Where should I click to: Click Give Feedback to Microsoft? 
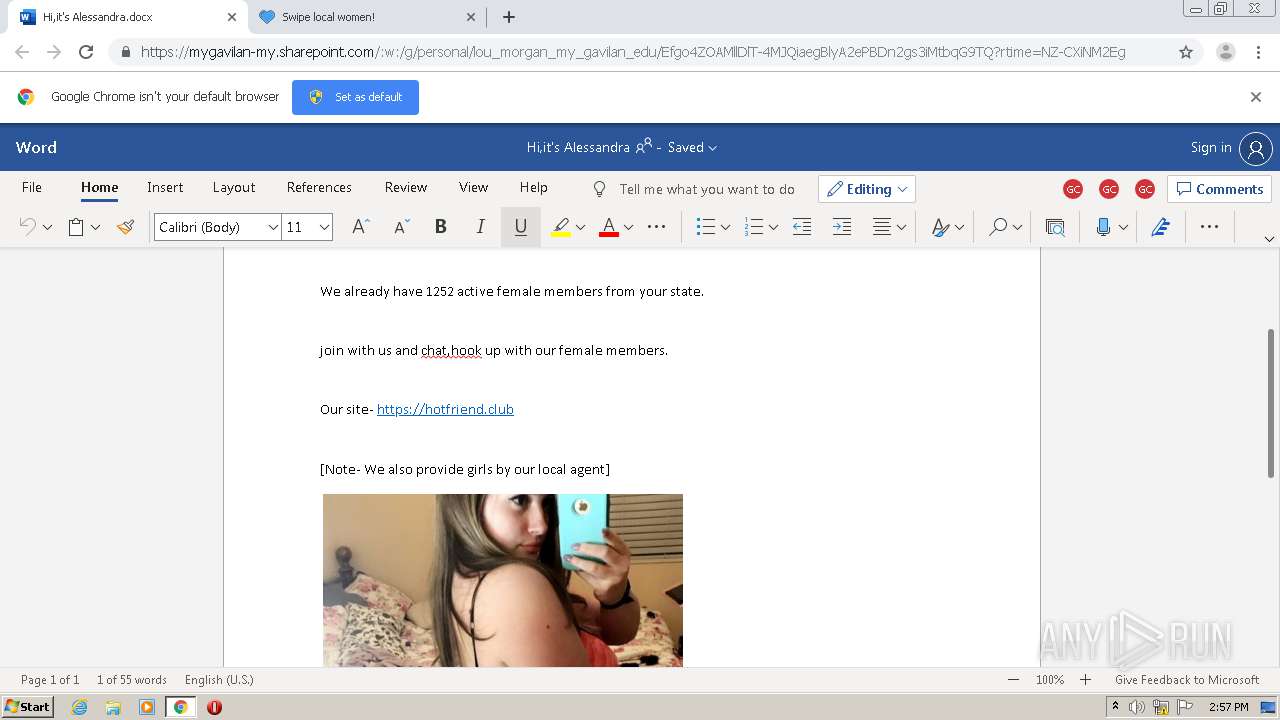click(x=1187, y=680)
